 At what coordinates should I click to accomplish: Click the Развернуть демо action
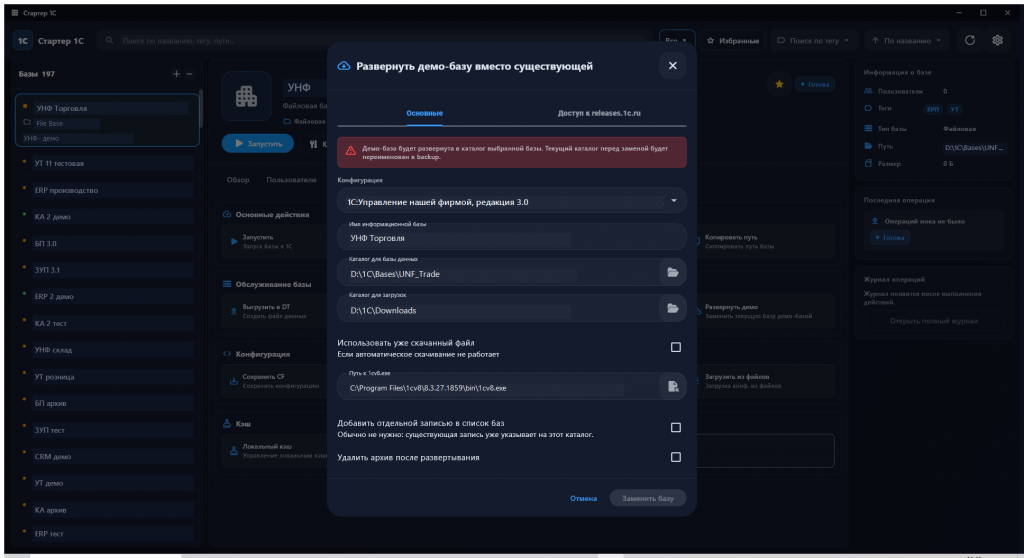[x=764, y=311]
